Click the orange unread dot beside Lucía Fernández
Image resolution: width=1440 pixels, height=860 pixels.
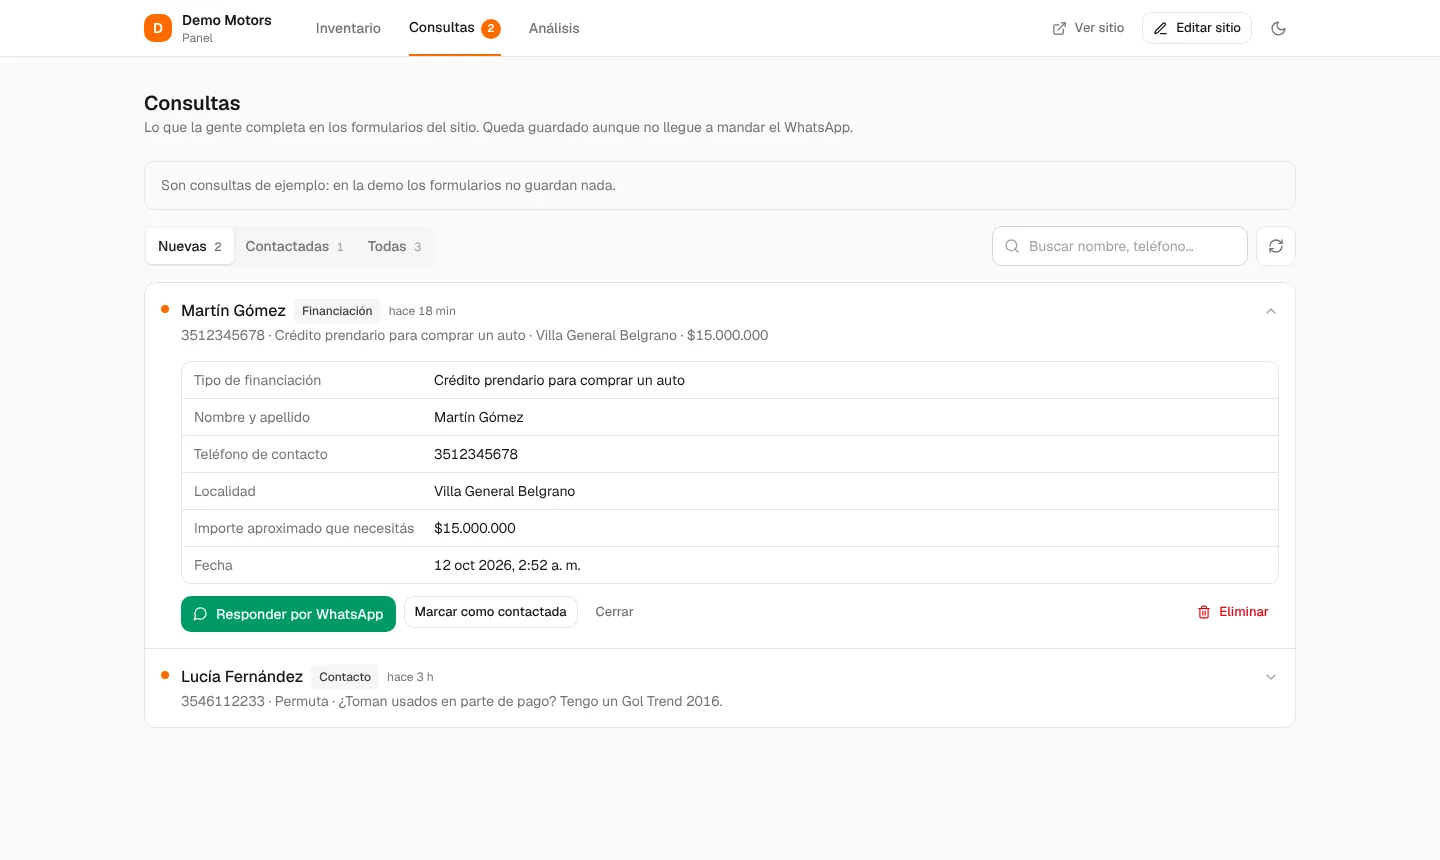click(x=165, y=675)
